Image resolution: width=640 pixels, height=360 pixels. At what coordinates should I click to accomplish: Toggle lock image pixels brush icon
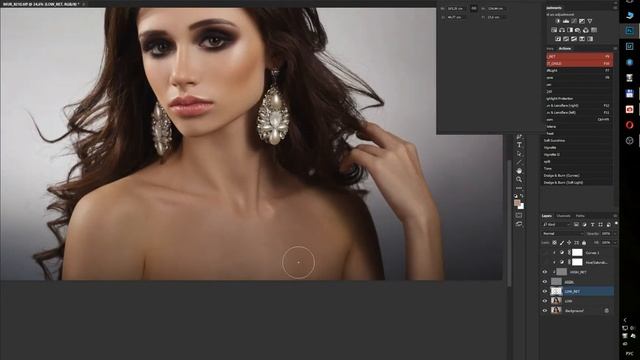[x=562, y=242]
